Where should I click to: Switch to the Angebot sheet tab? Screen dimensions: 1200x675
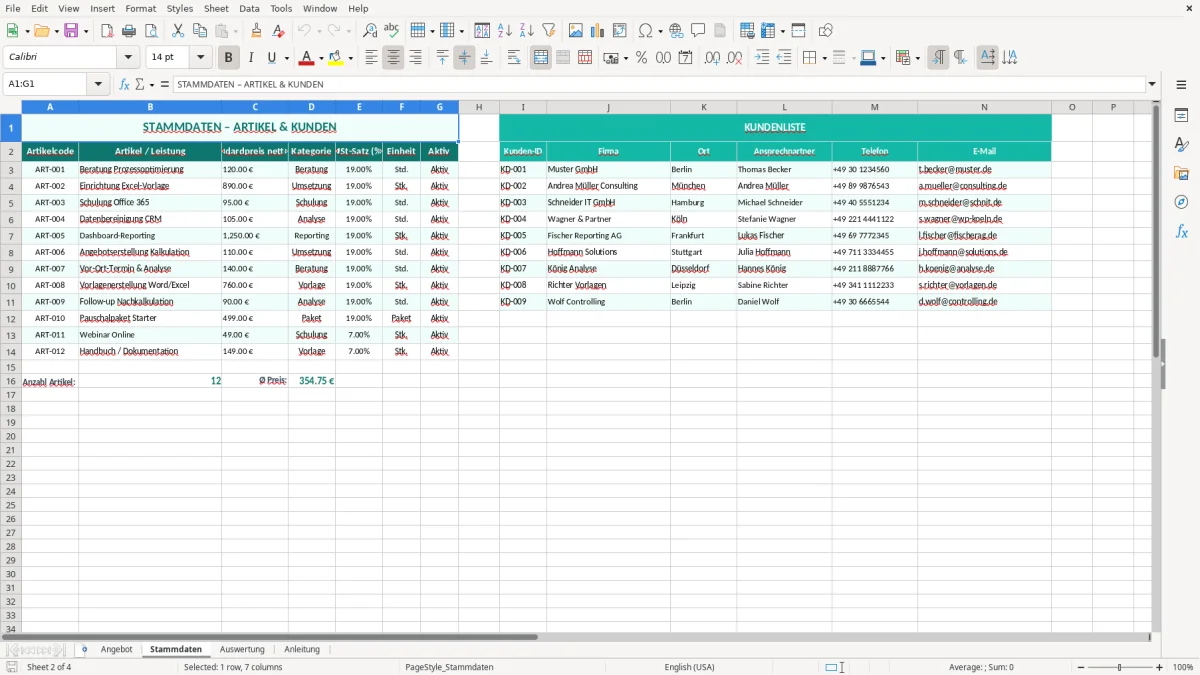click(117, 649)
